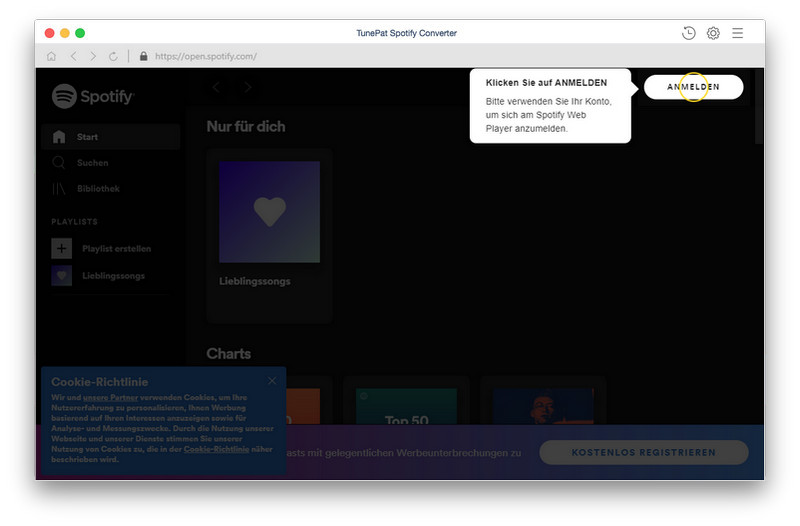The width and height of the screenshot is (800, 526).
Task: Navigate forward in browser toolbar
Action: (x=93, y=56)
